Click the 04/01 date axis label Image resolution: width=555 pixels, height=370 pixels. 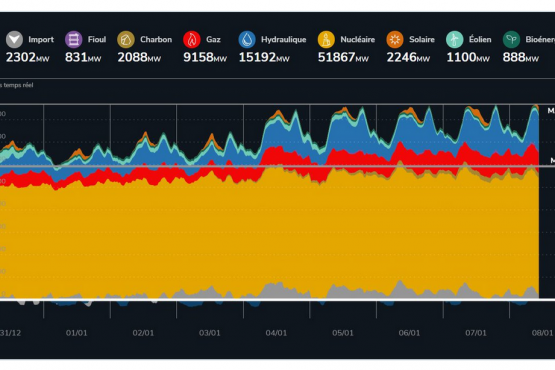pyautogui.click(x=276, y=333)
